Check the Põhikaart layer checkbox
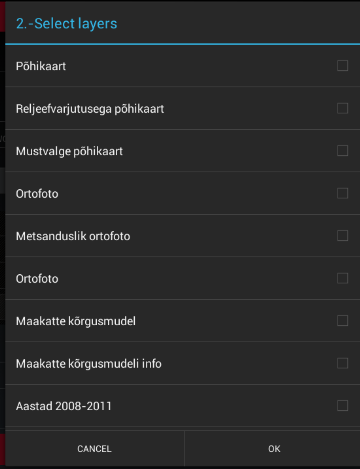The height and width of the screenshot is (469, 360). click(x=342, y=66)
